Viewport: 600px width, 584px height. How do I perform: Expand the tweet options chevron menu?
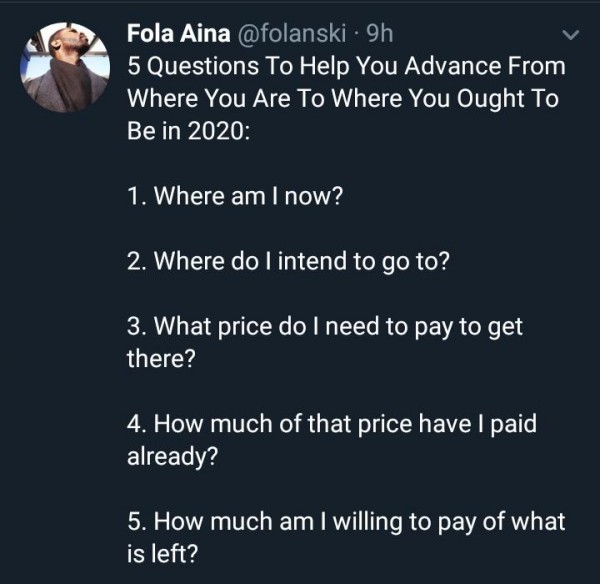[571, 35]
